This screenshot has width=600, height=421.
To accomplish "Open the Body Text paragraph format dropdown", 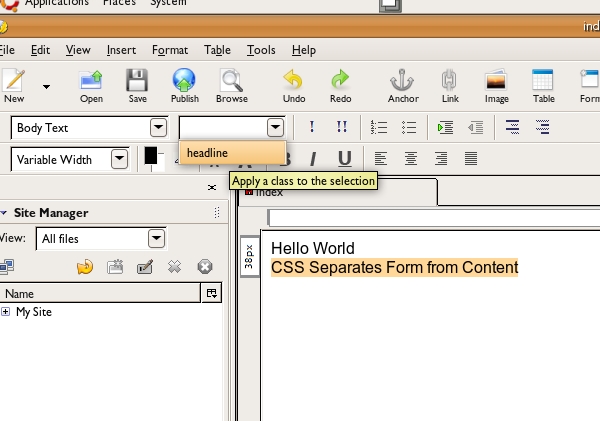I will coord(158,128).
